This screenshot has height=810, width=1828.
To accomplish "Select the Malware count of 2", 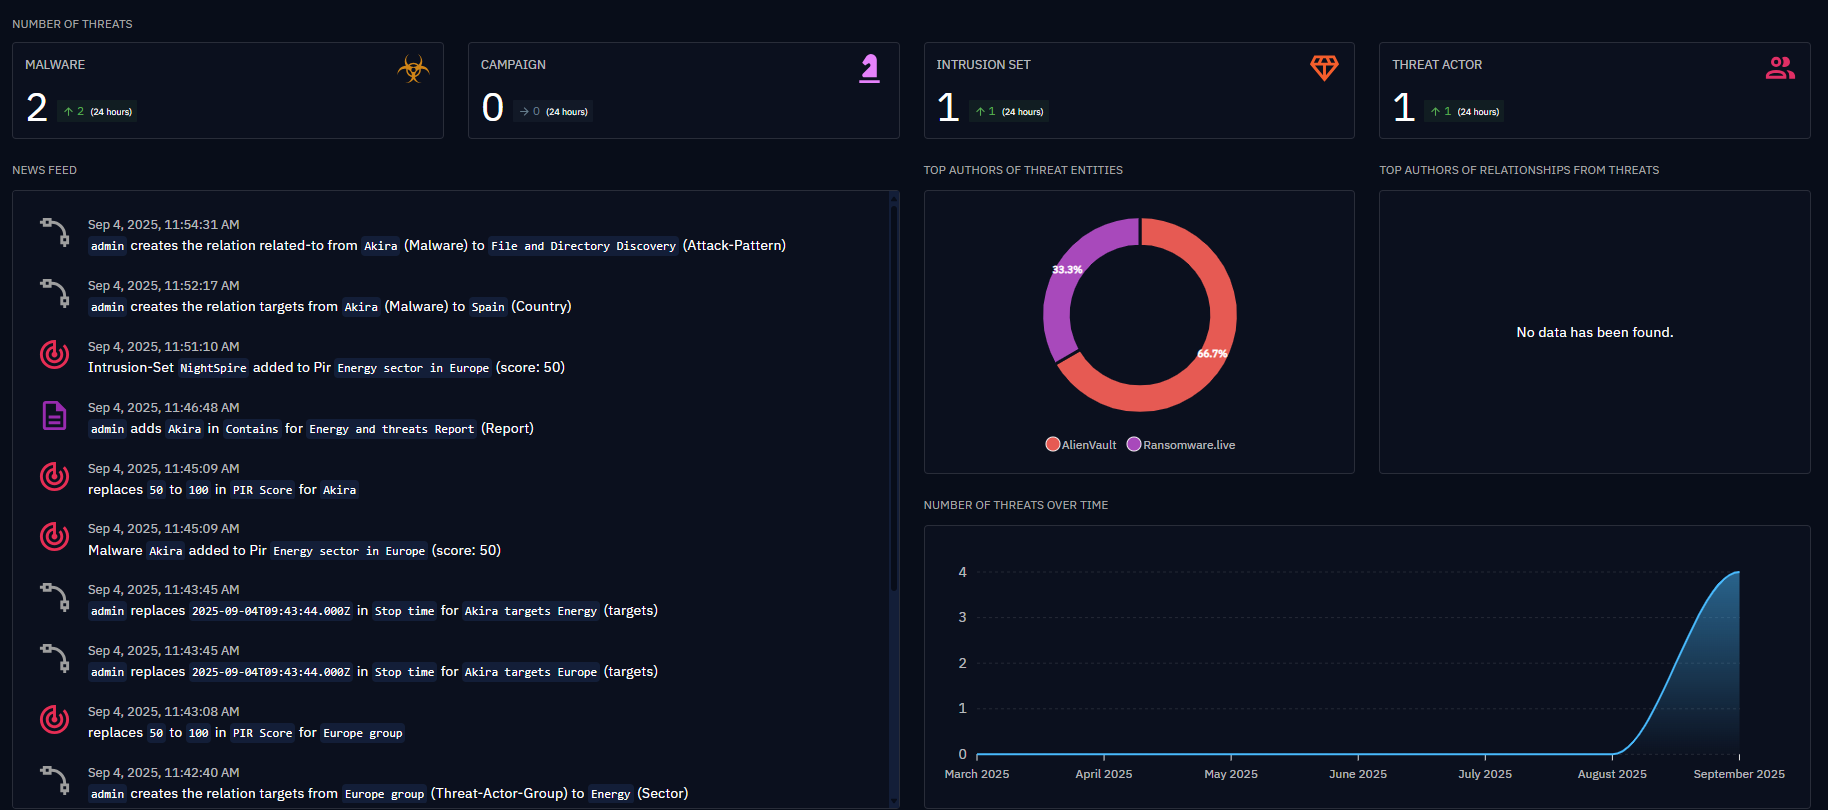I will tap(37, 107).
